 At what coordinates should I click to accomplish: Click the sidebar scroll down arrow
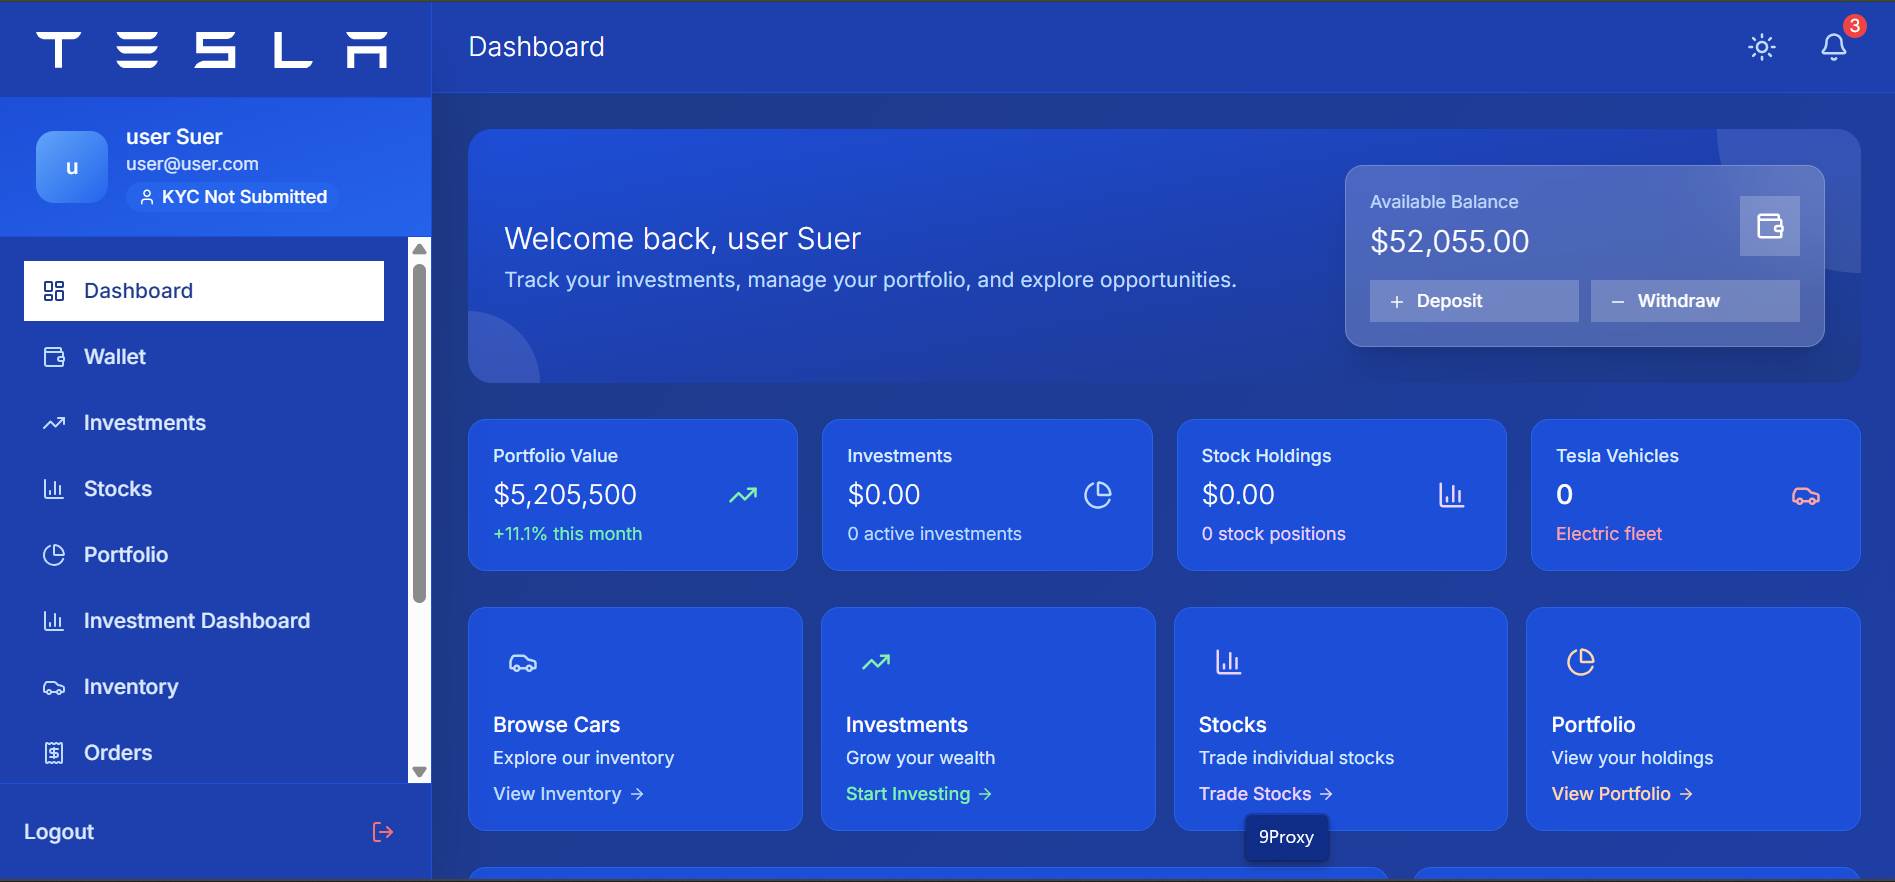(420, 772)
